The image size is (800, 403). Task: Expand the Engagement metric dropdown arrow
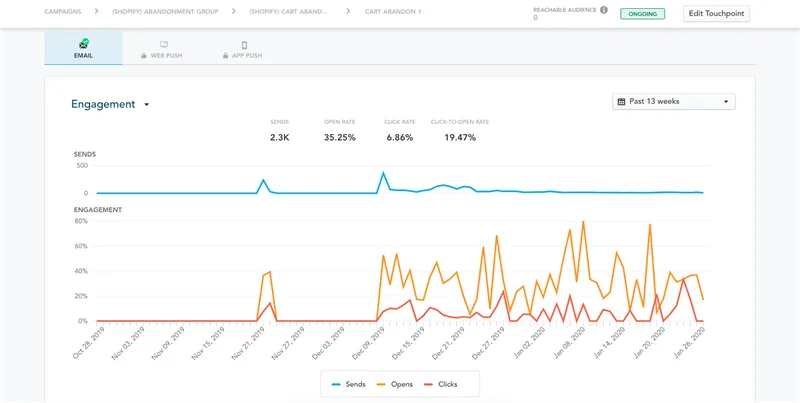pyautogui.click(x=146, y=105)
